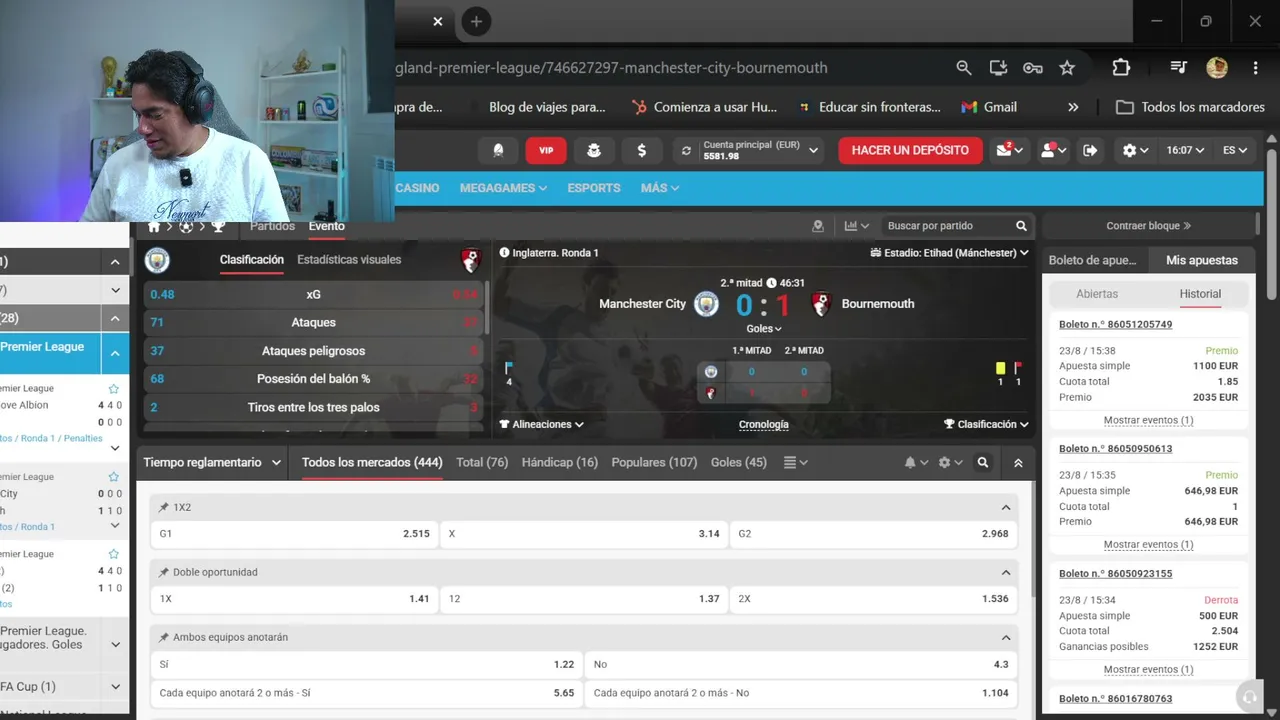Click the mascot icon next to VIP
The width and height of the screenshot is (1280, 720).
pos(594,150)
